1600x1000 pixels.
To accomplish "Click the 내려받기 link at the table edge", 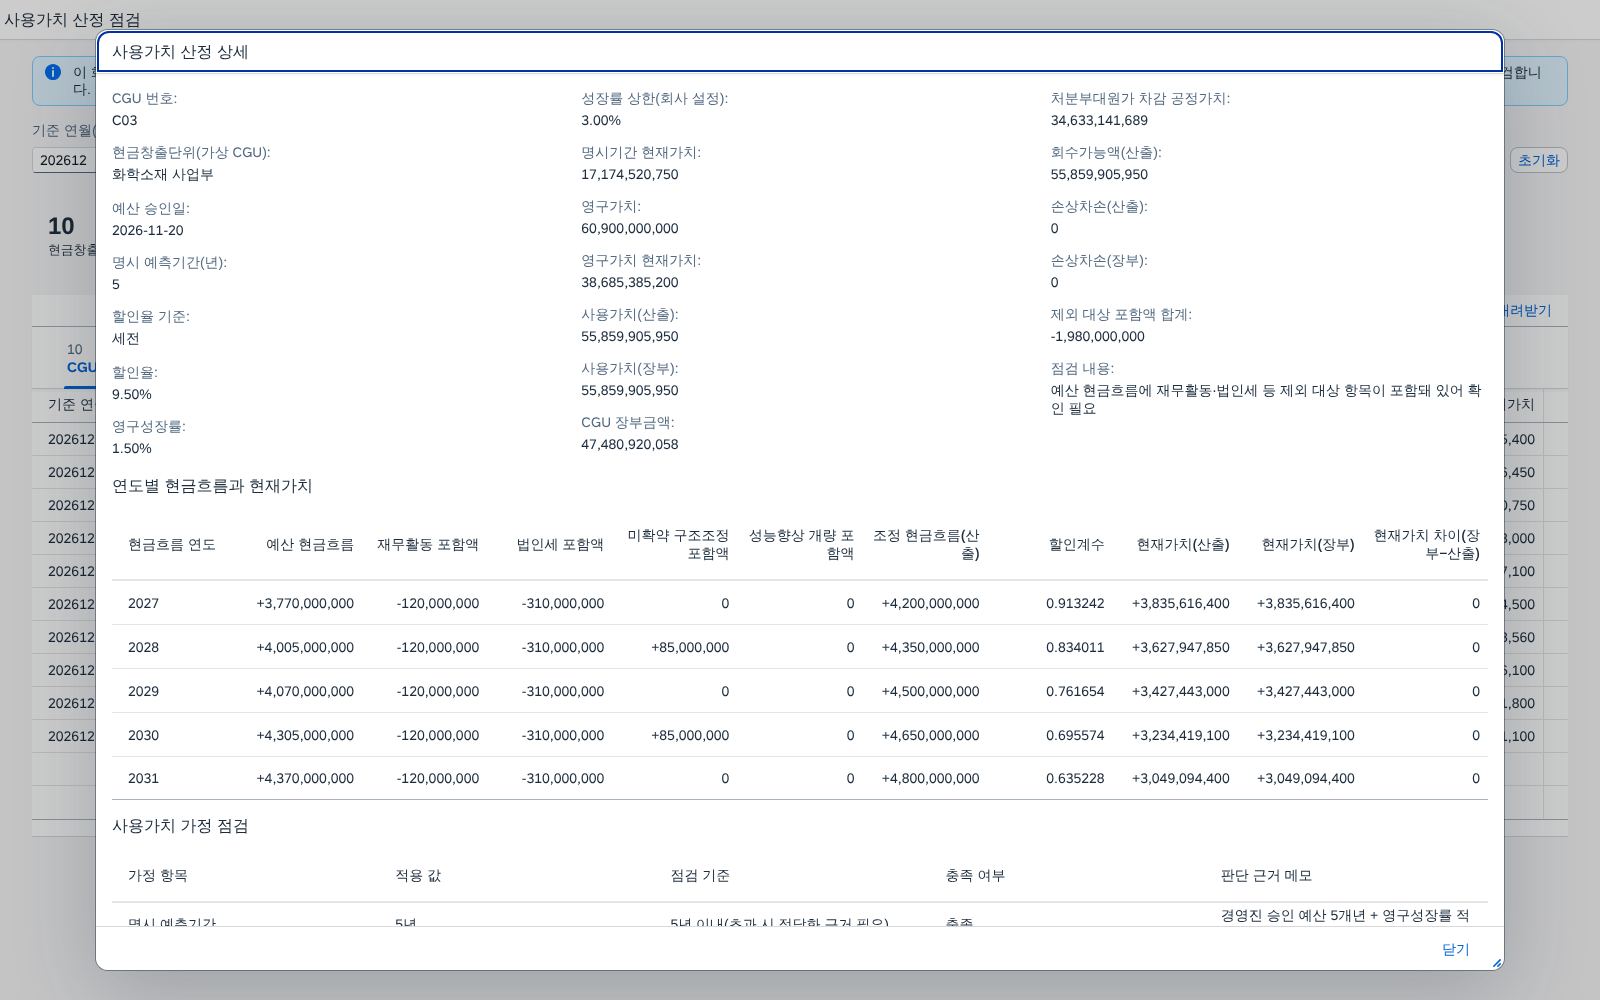I will click(1527, 311).
